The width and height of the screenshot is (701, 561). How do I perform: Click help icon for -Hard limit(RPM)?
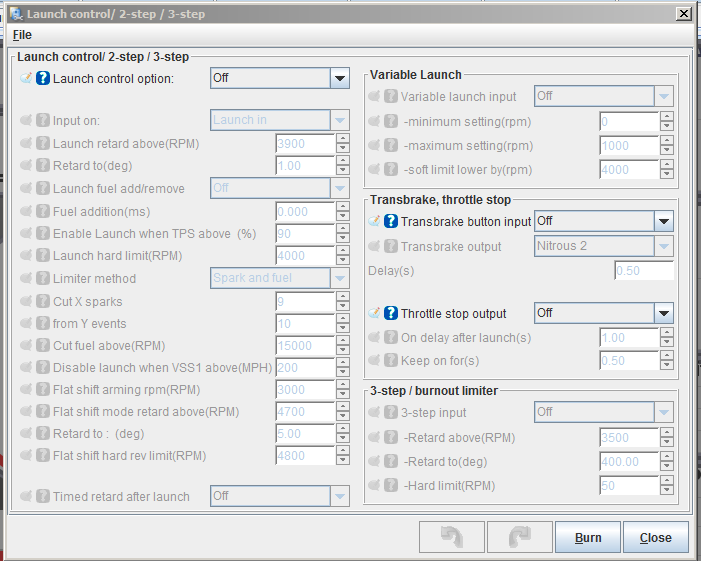391,485
